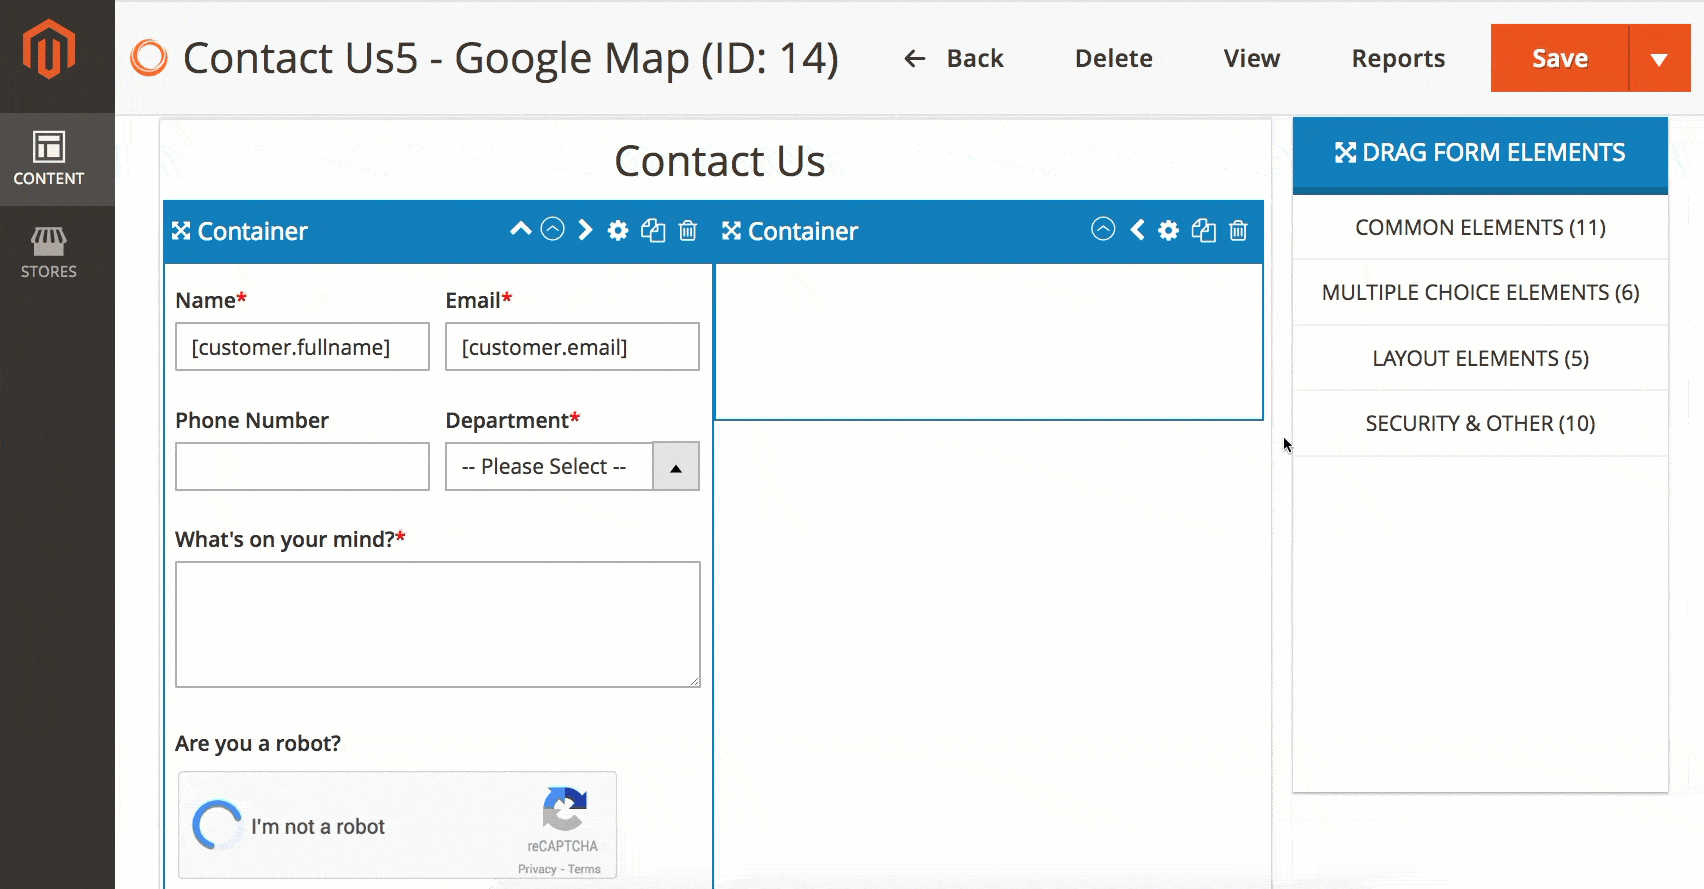Image resolution: width=1704 pixels, height=889 pixels.
Task: Open Reports for this form
Action: click(1398, 59)
